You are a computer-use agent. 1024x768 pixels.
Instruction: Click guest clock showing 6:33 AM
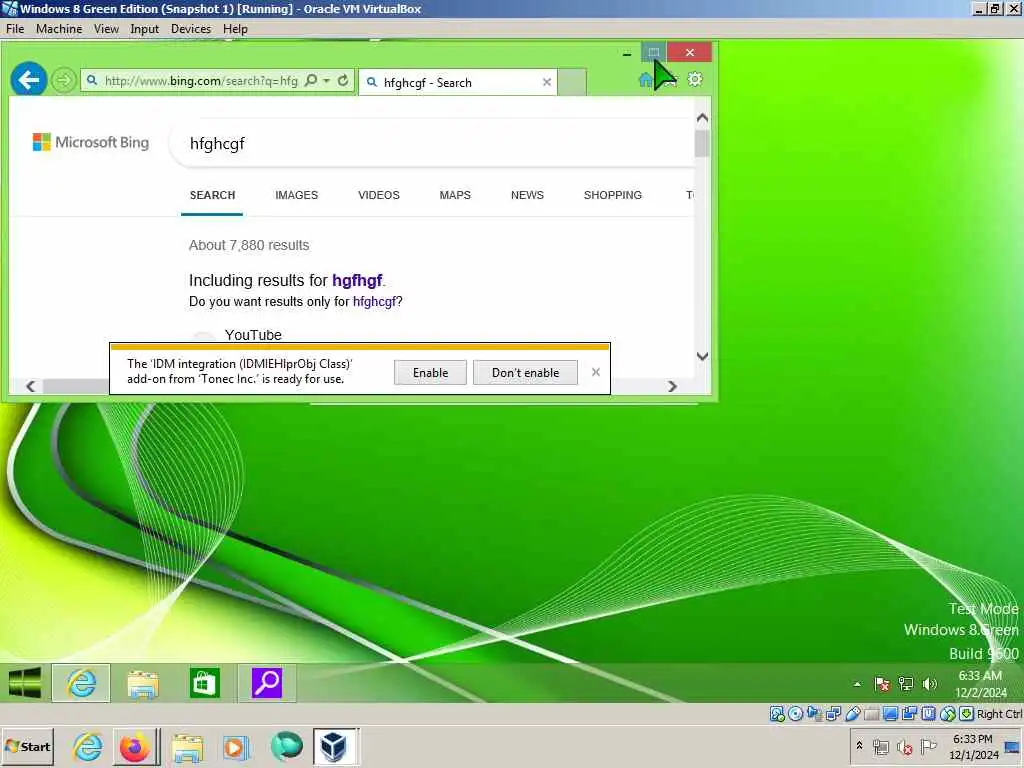coord(981,684)
